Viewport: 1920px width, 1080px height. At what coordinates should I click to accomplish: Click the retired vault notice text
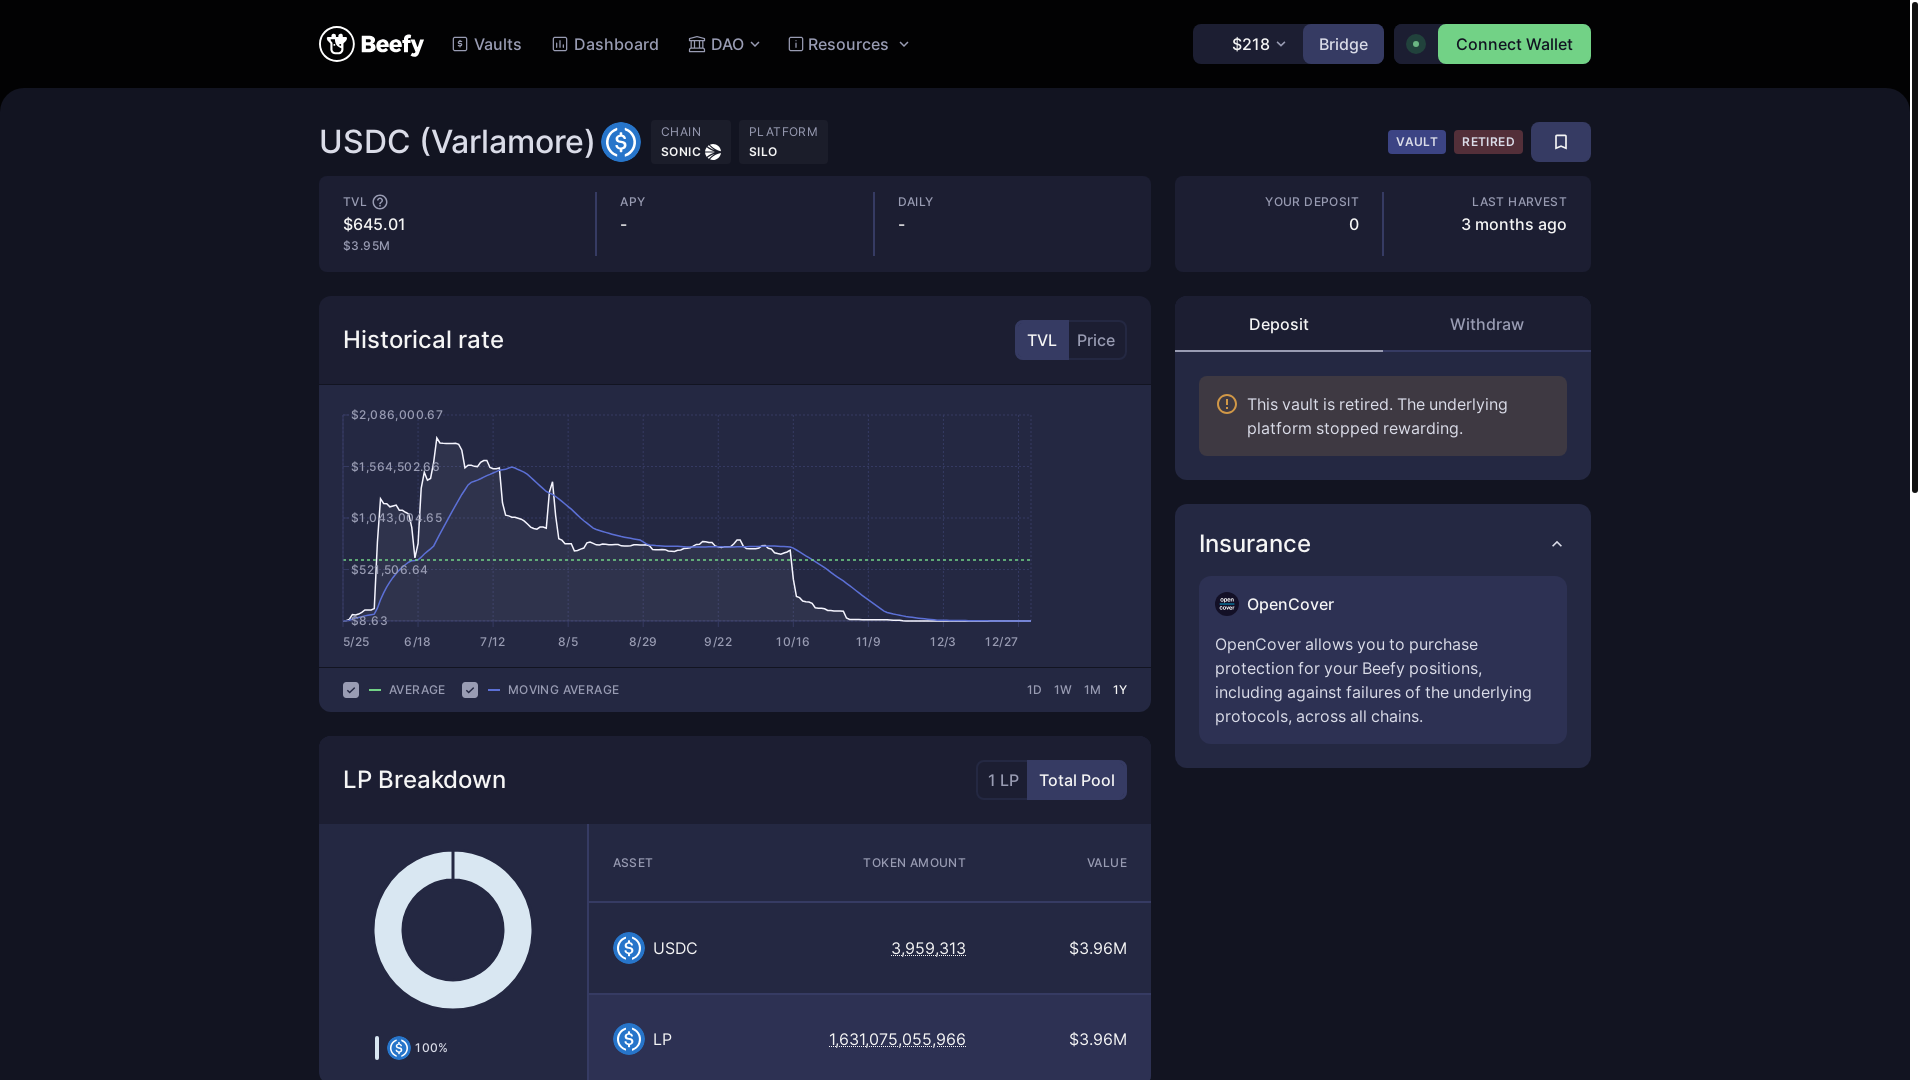click(1377, 416)
